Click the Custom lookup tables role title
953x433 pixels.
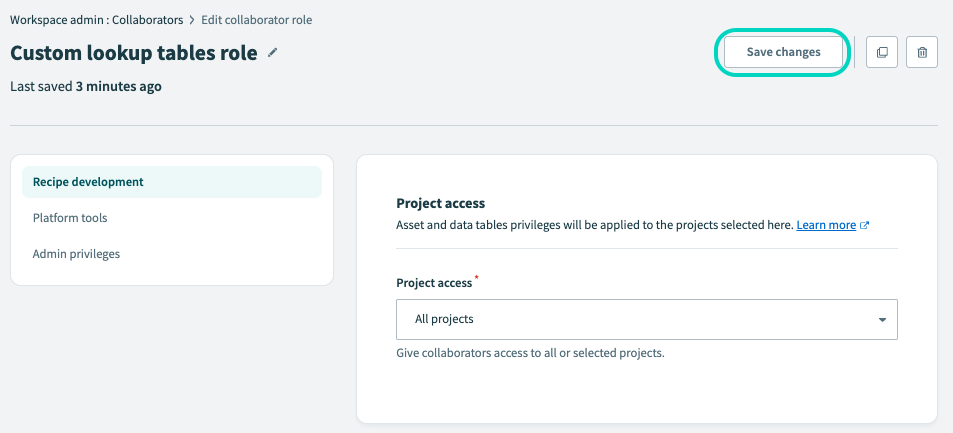point(134,53)
